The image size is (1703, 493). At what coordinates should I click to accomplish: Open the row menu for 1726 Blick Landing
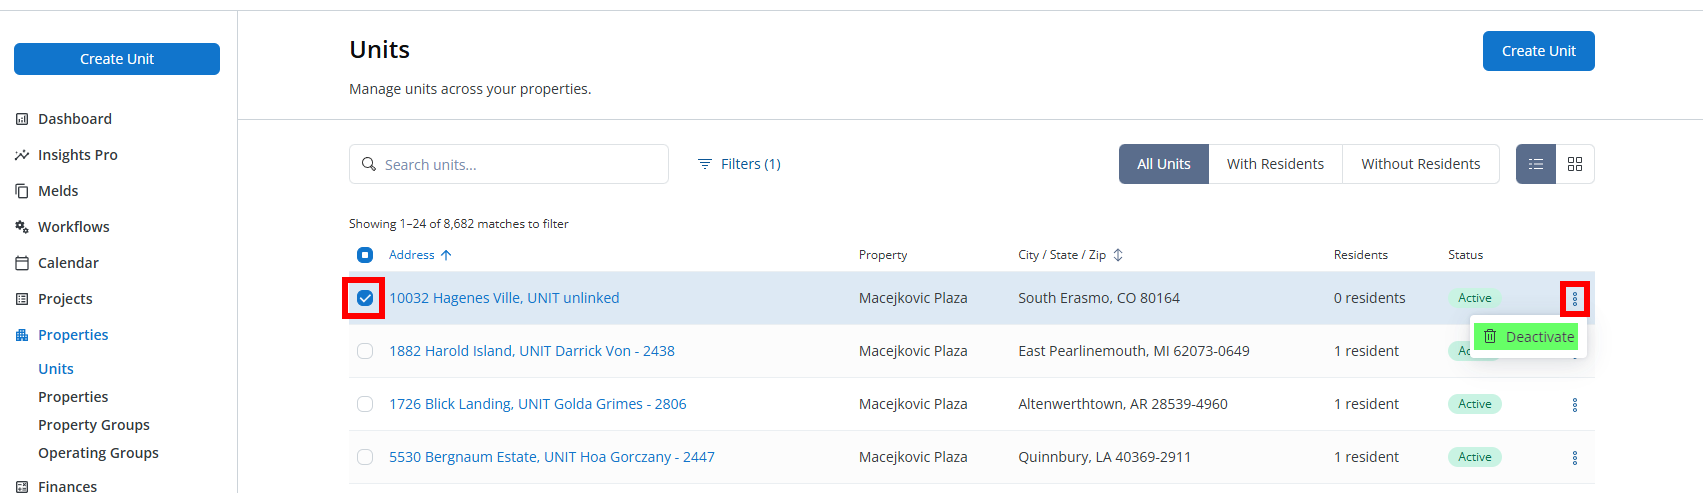[x=1575, y=405]
